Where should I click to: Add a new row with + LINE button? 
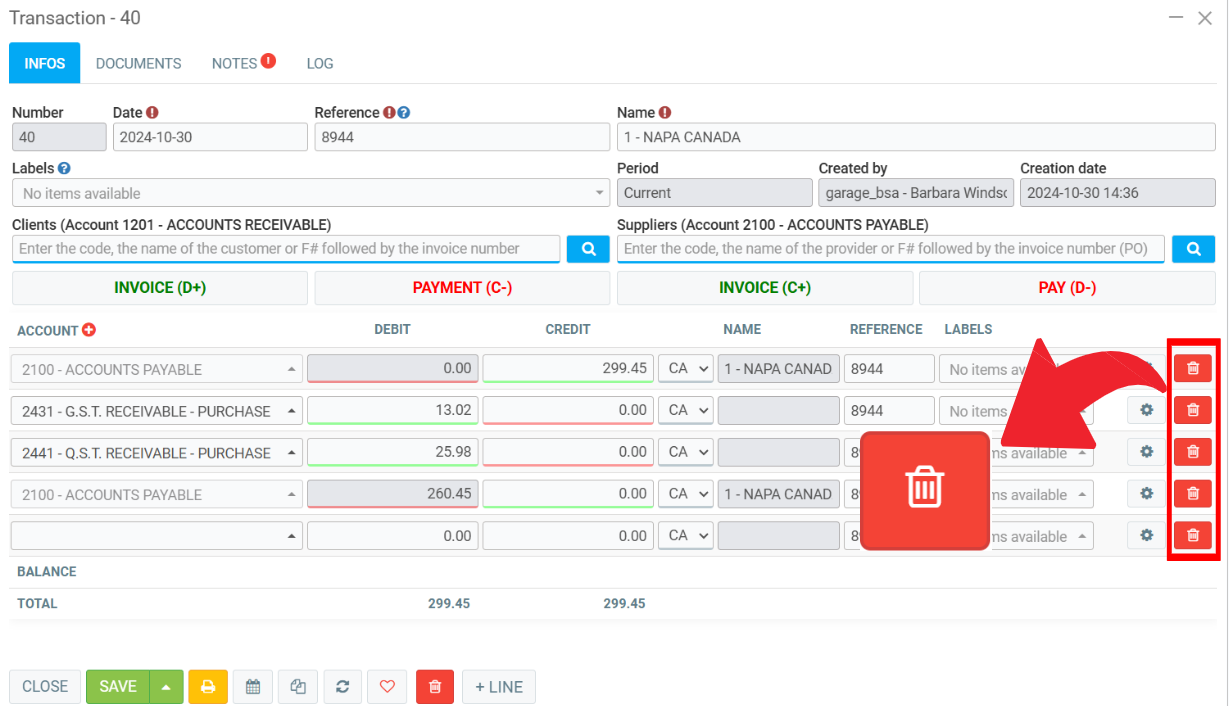(x=499, y=687)
